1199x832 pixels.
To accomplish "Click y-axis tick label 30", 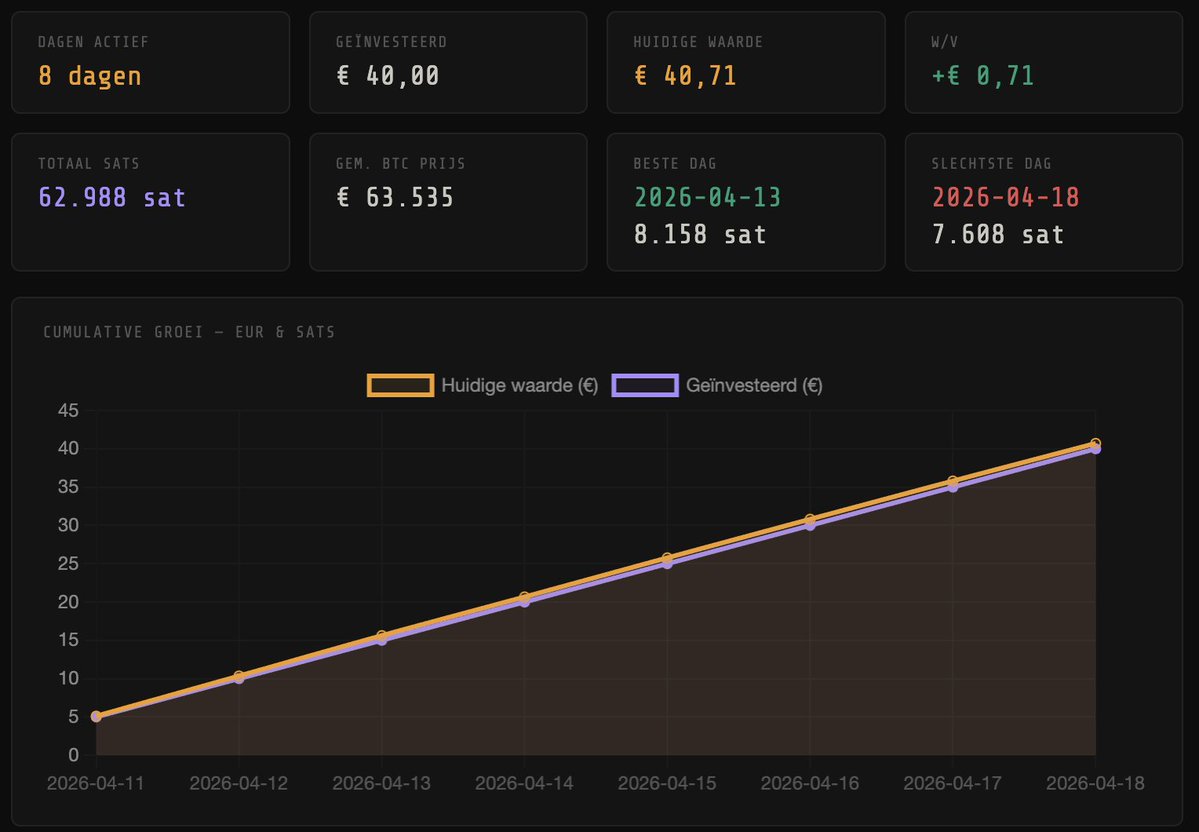I will (x=69, y=525).
